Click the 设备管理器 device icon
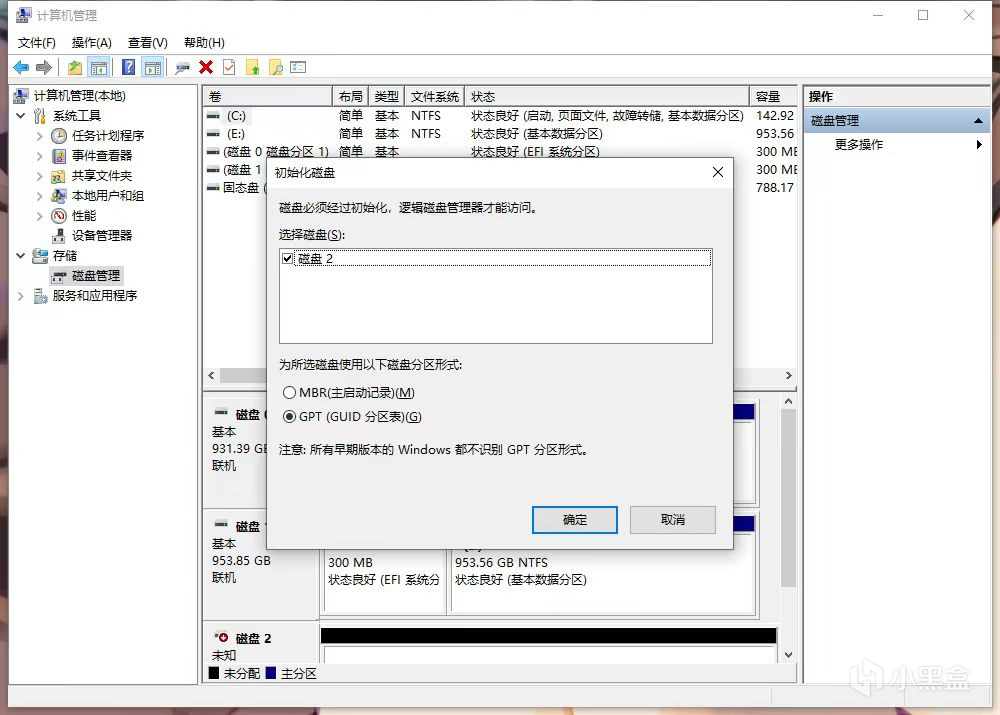 [59, 235]
